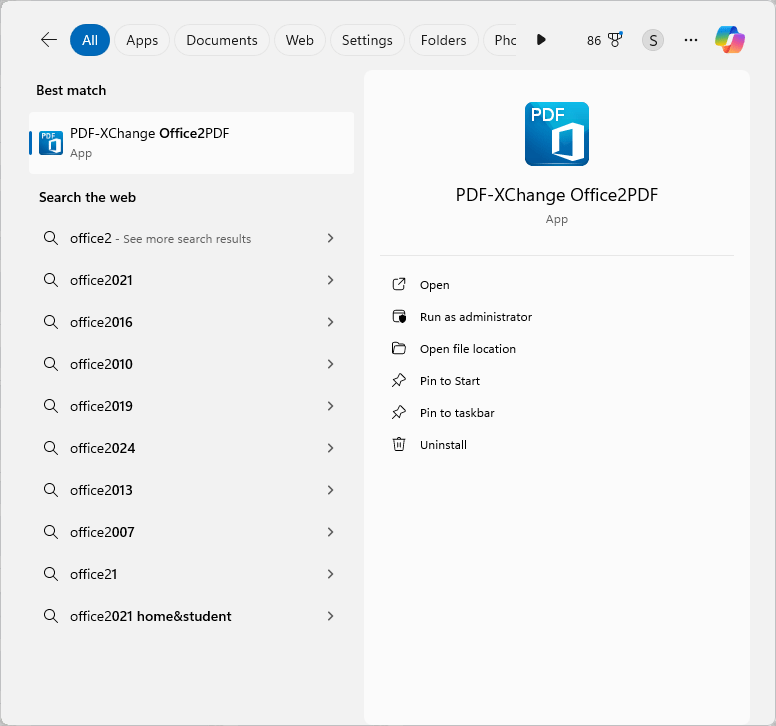
Task: Expand the office2010 result chevron
Action: pos(331,364)
